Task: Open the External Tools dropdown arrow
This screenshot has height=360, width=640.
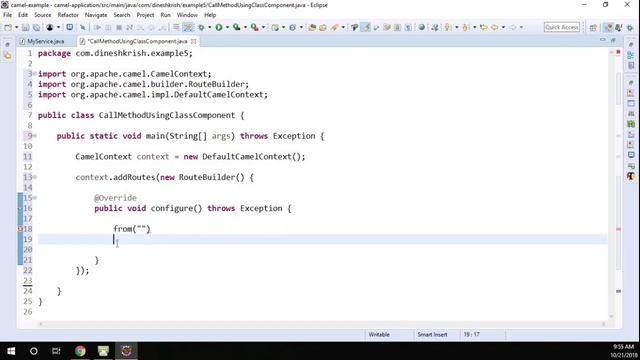Action: point(263,27)
